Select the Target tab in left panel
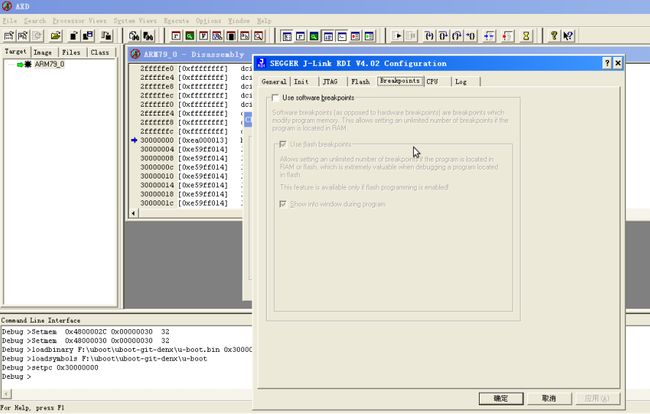 (x=15, y=51)
